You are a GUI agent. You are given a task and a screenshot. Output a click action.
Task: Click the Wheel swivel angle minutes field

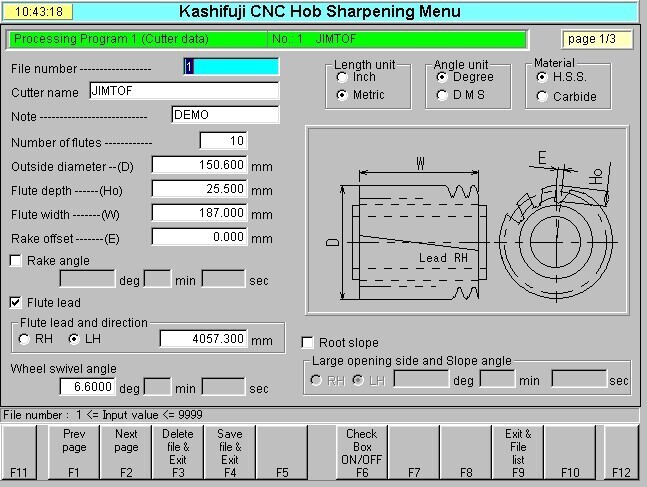click(x=157, y=387)
